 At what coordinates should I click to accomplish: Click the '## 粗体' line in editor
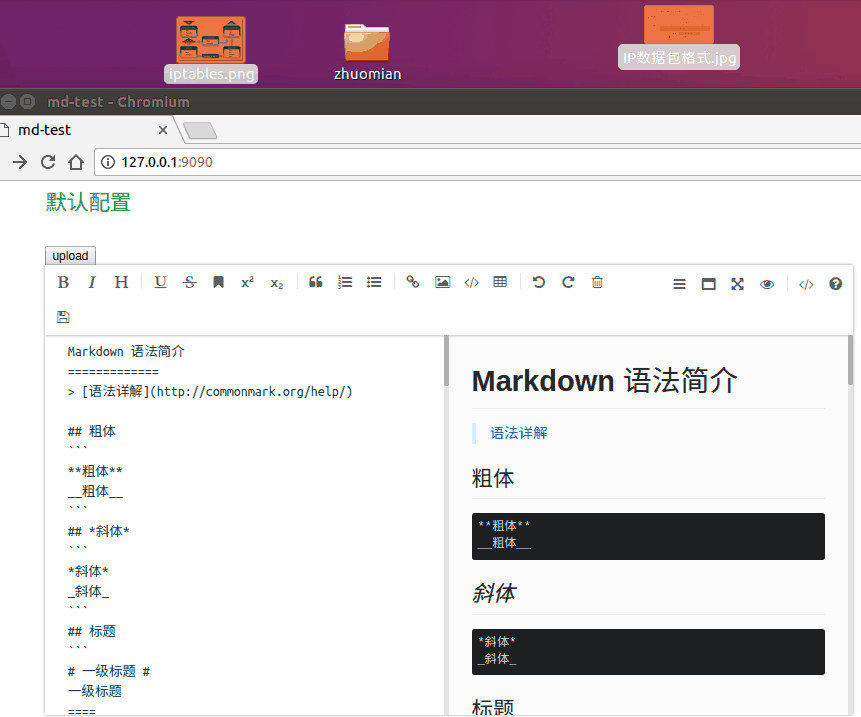(x=92, y=432)
